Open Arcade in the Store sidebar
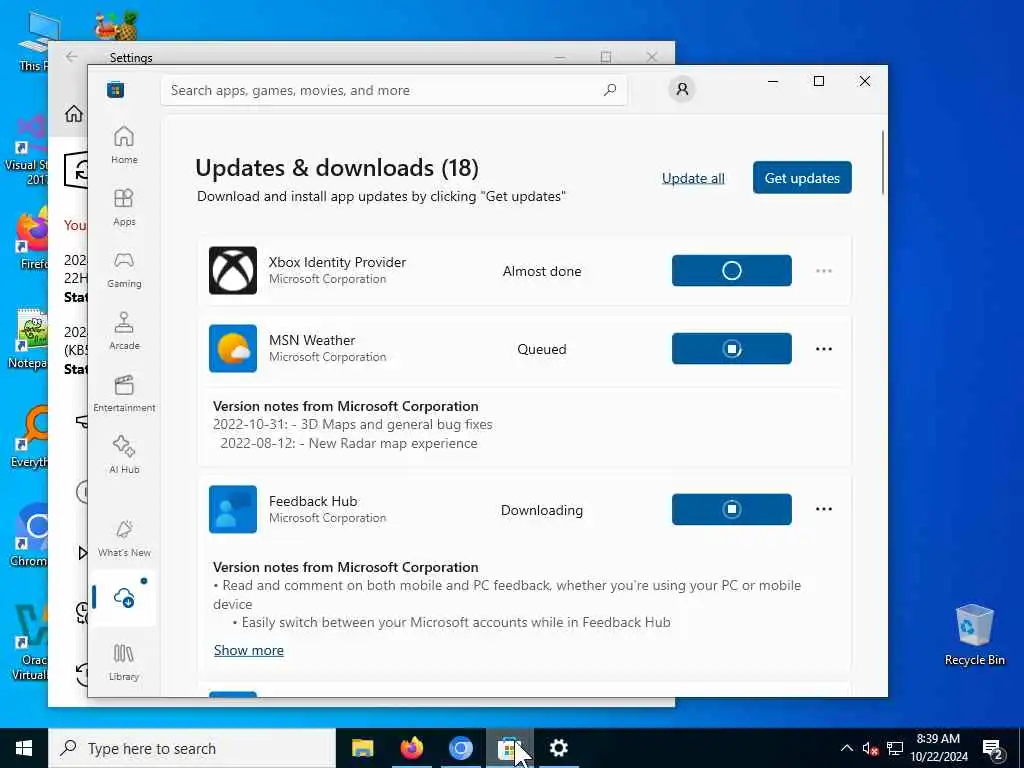The height and width of the screenshot is (768, 1024). pyautogui.click(x=124, y=331)
